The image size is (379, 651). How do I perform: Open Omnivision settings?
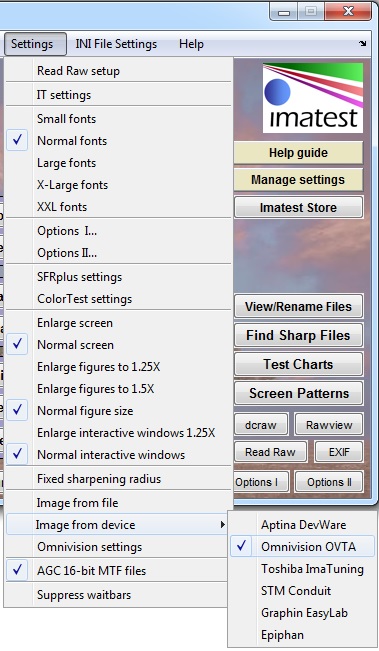[x=116, y=547]
